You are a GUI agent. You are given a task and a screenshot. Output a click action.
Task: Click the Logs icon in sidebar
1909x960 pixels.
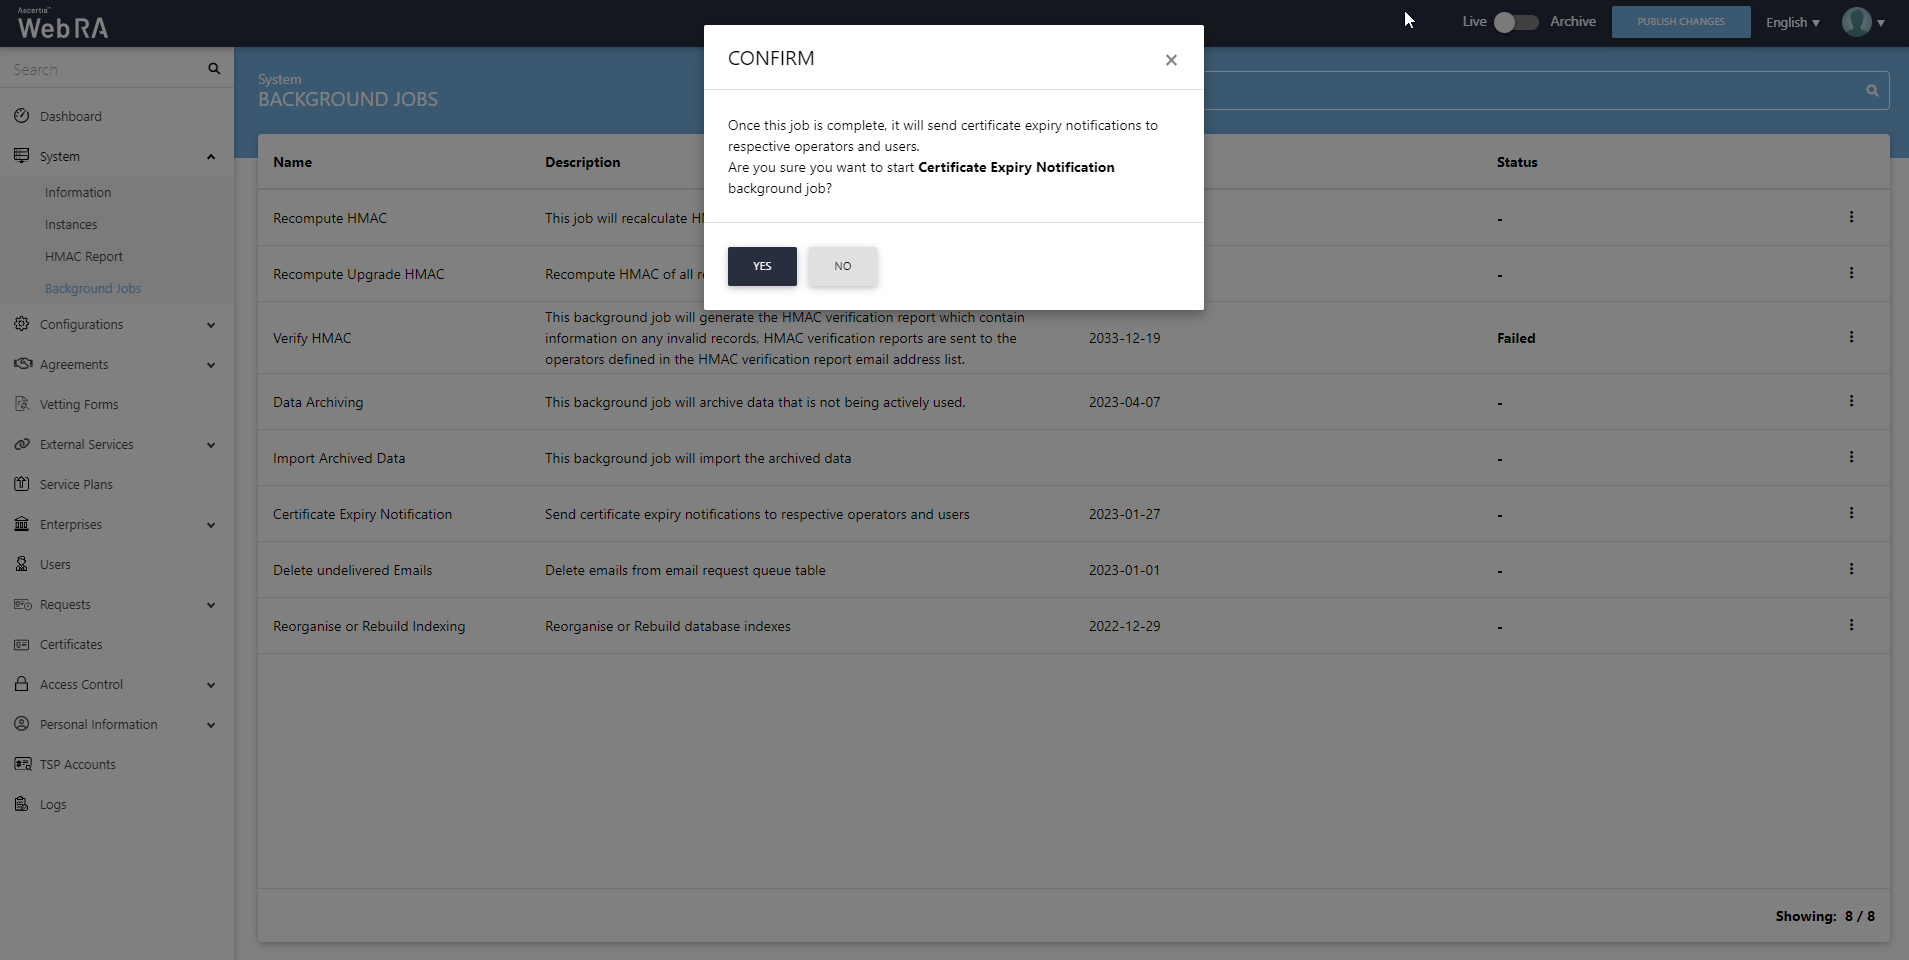pos(22,804)
